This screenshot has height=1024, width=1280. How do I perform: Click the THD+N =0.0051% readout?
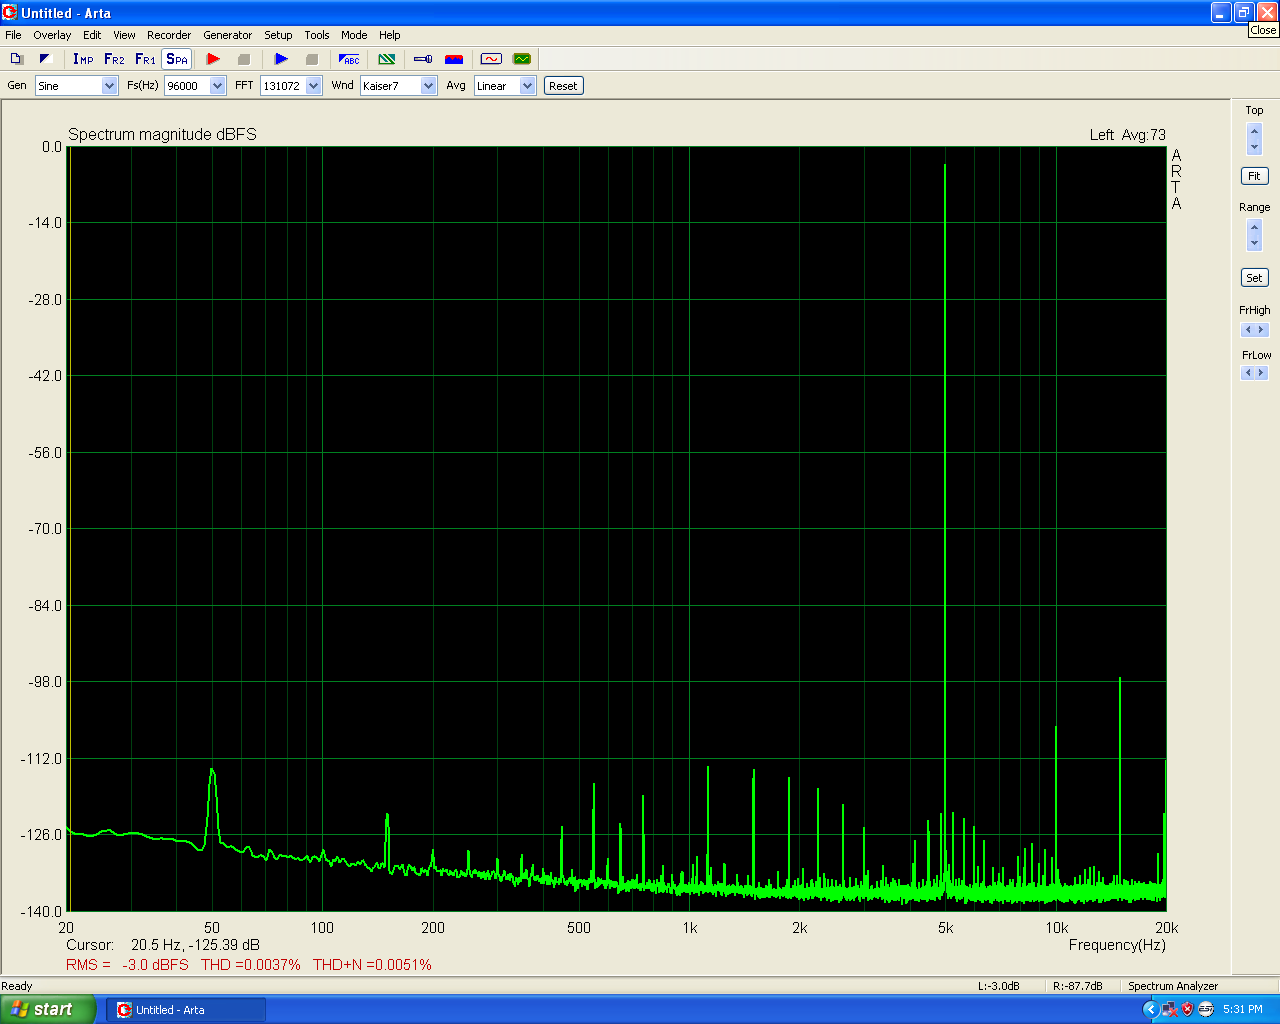click(x=372, y=965)
